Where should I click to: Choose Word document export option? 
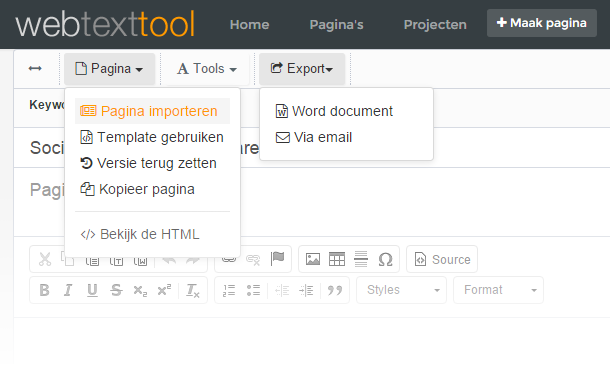(x=334, y=111)
